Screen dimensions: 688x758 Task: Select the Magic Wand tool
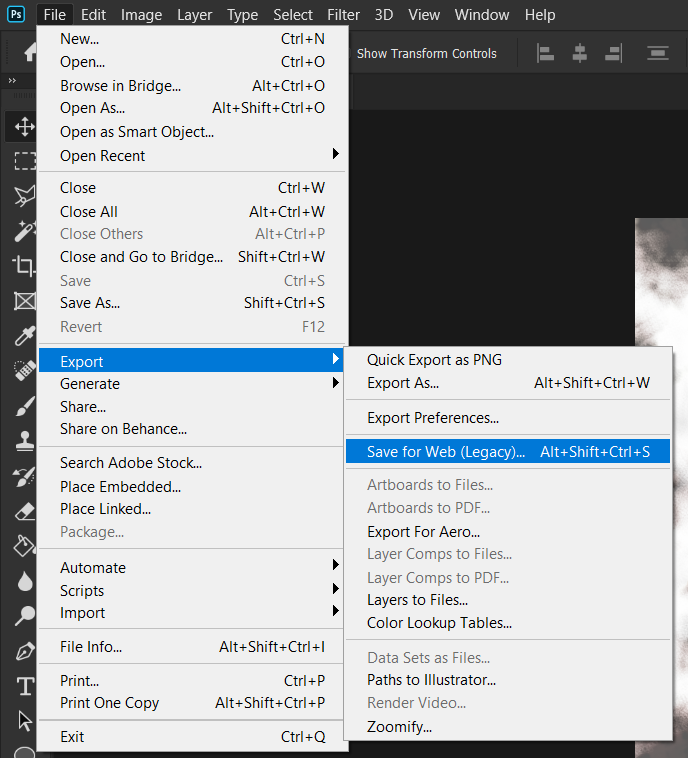(x=24, y=231)
